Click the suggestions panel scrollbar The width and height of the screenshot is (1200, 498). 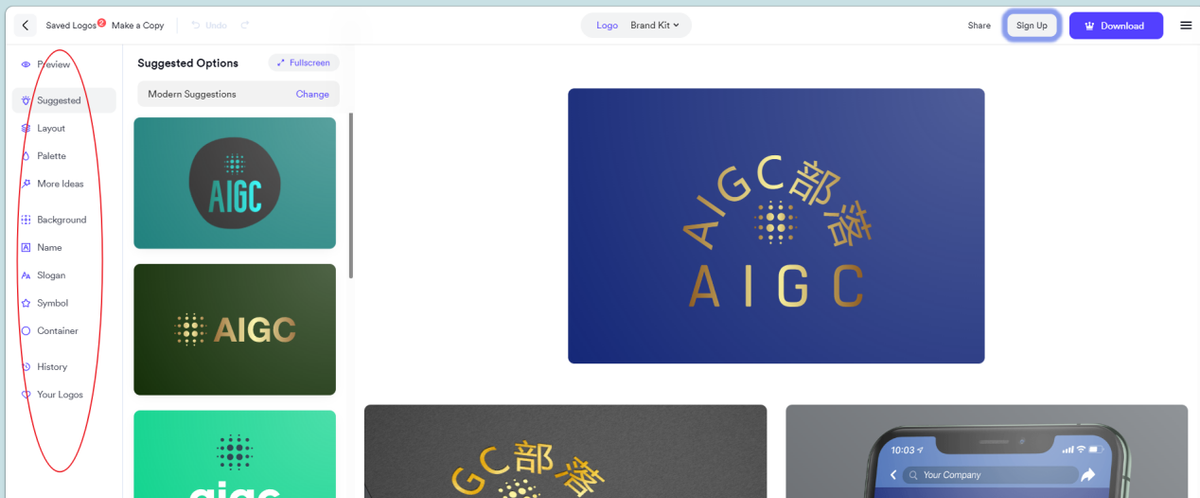click(x=350, y=195)
